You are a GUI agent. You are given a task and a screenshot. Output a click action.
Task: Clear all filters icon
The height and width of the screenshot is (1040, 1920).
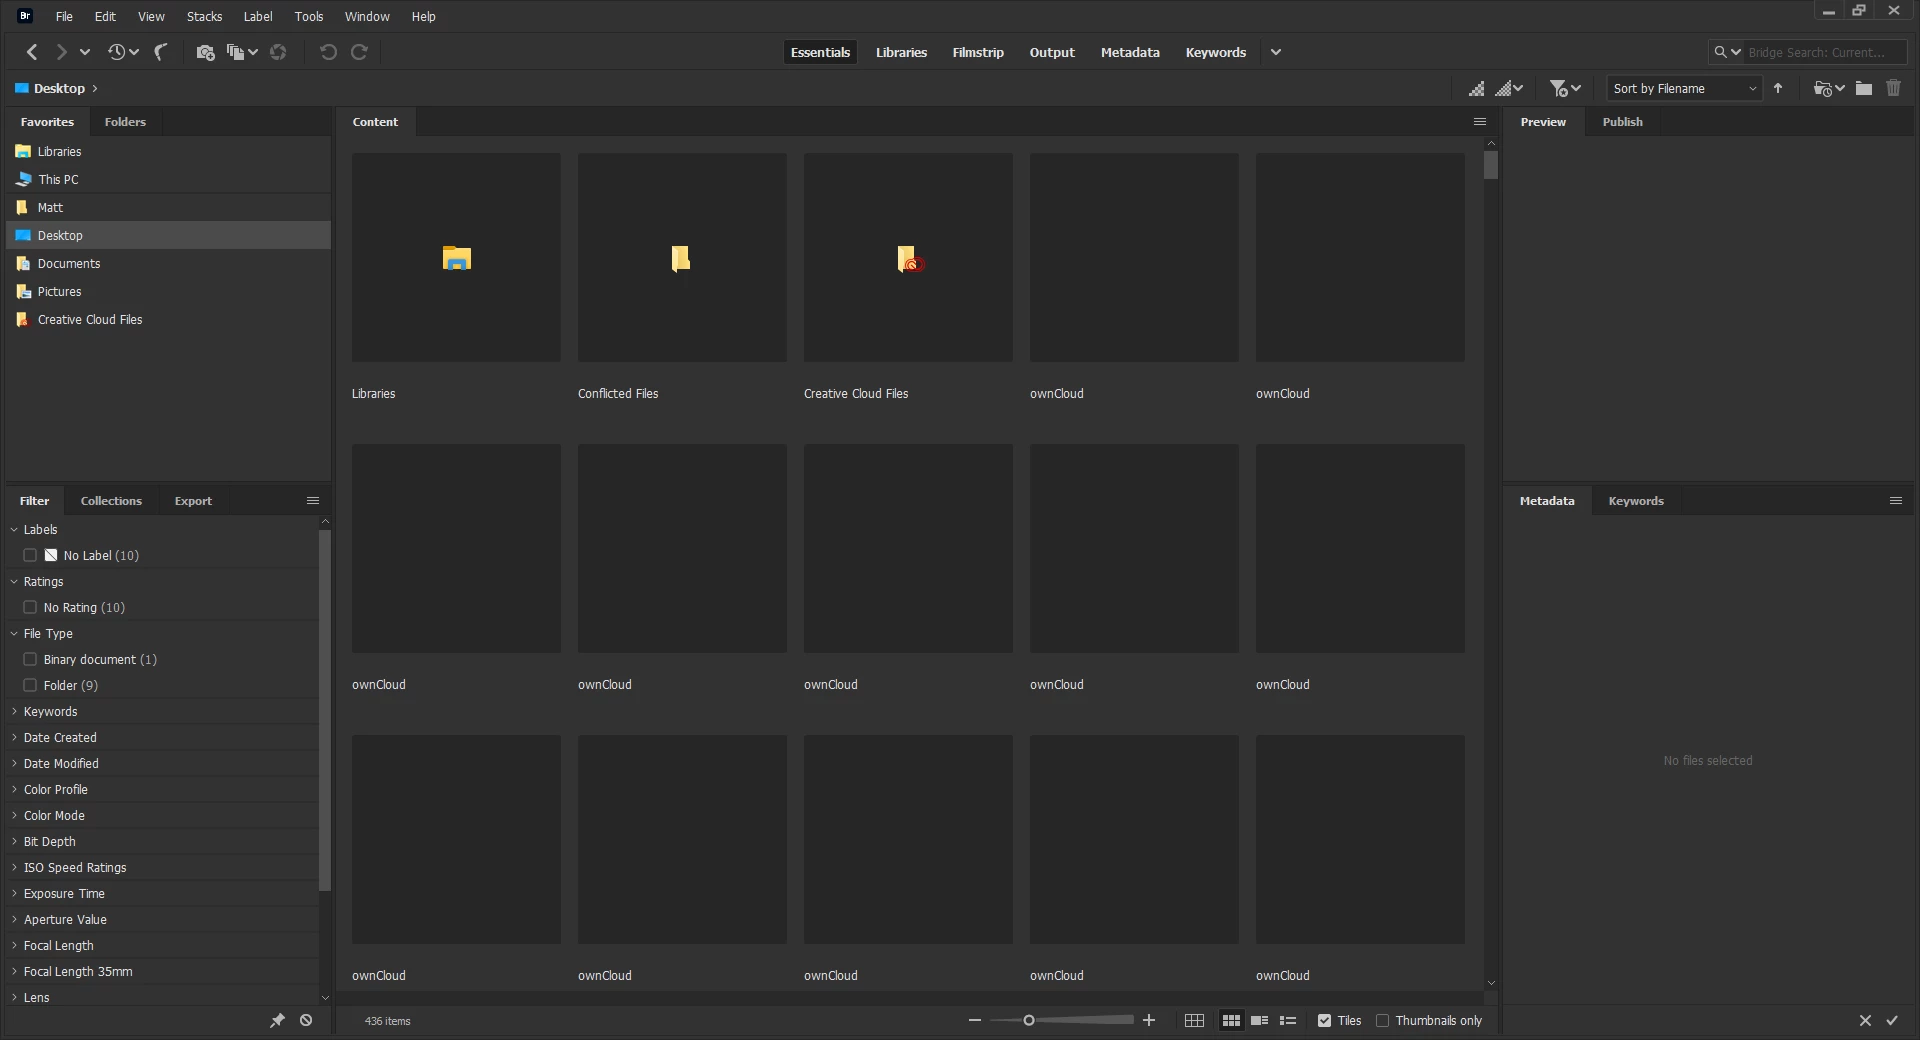[x=306, y=1020]
